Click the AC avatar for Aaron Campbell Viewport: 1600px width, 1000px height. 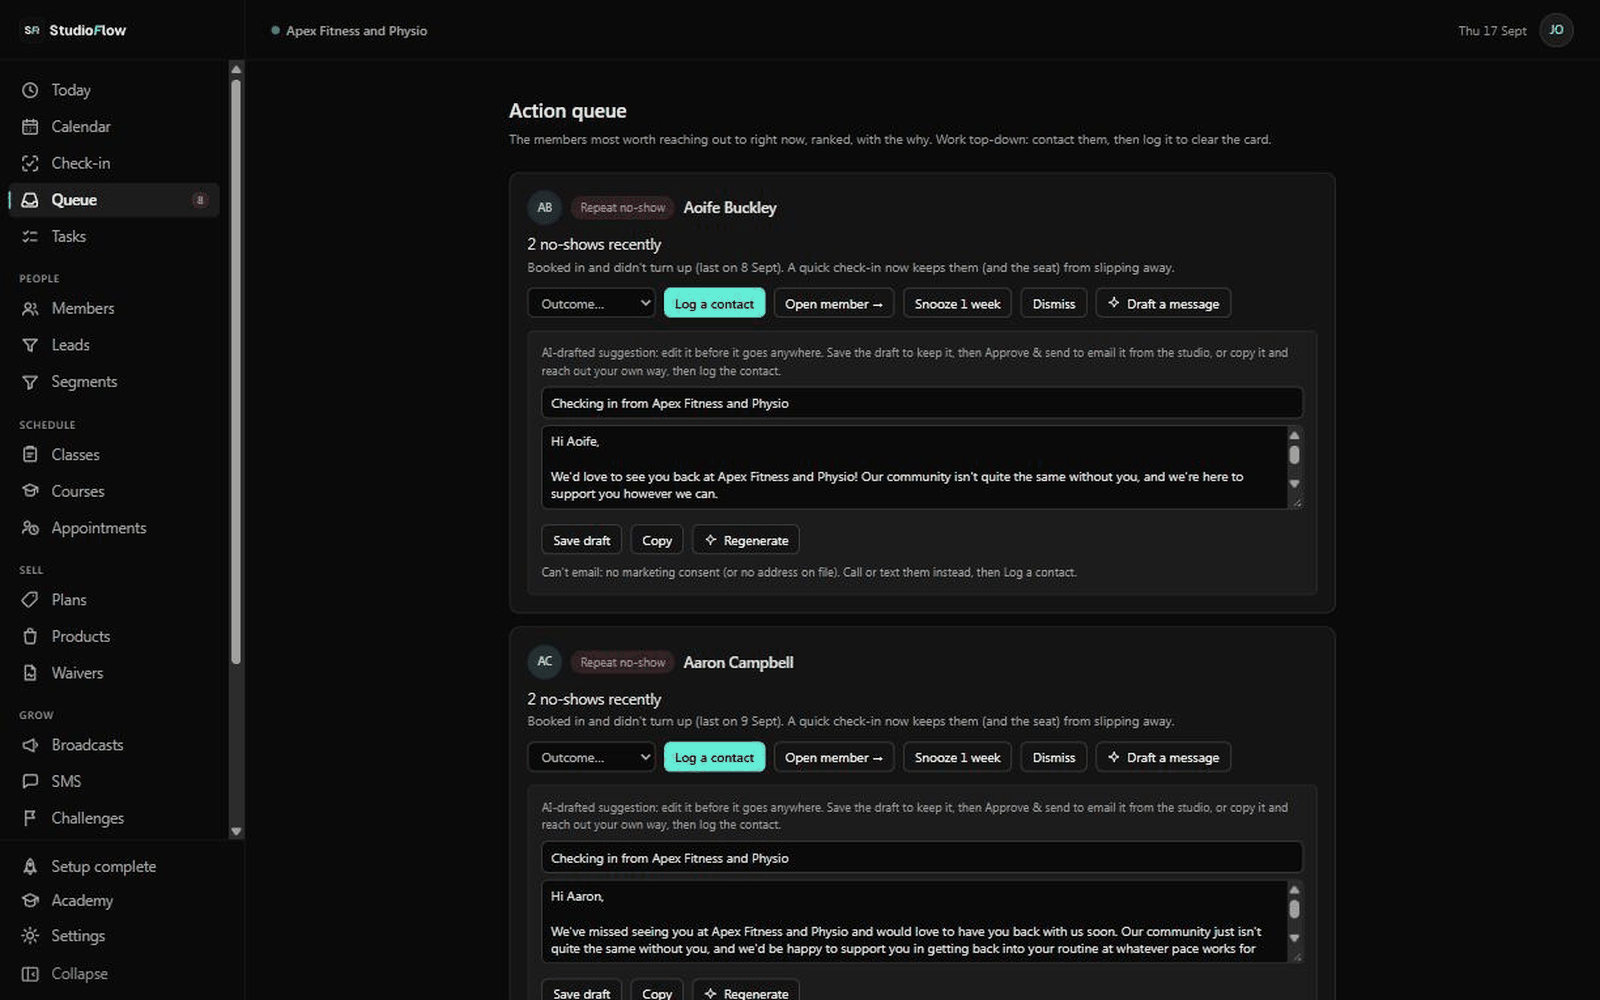545,662
